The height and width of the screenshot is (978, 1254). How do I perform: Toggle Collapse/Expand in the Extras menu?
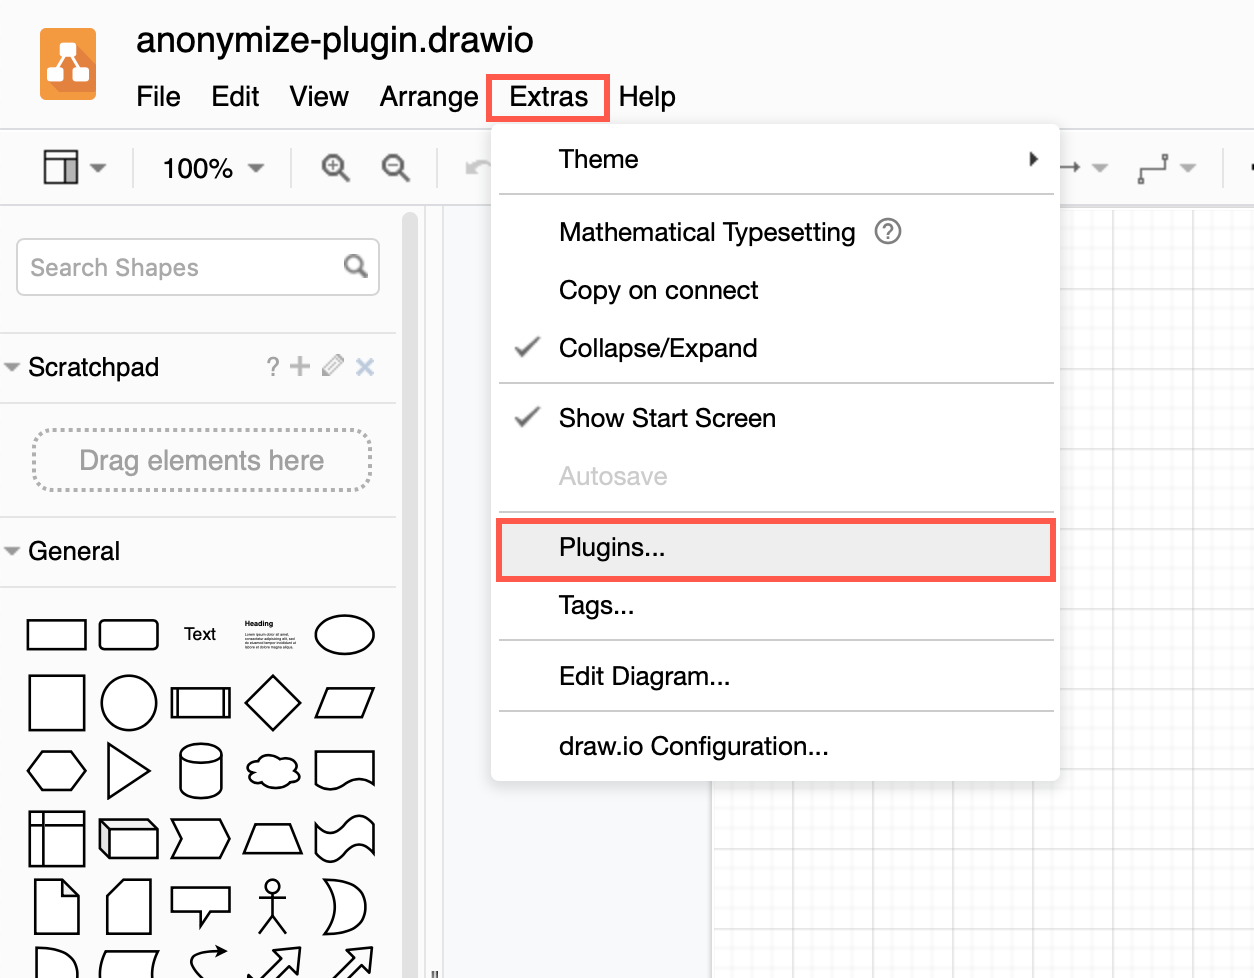click(657, 348)
